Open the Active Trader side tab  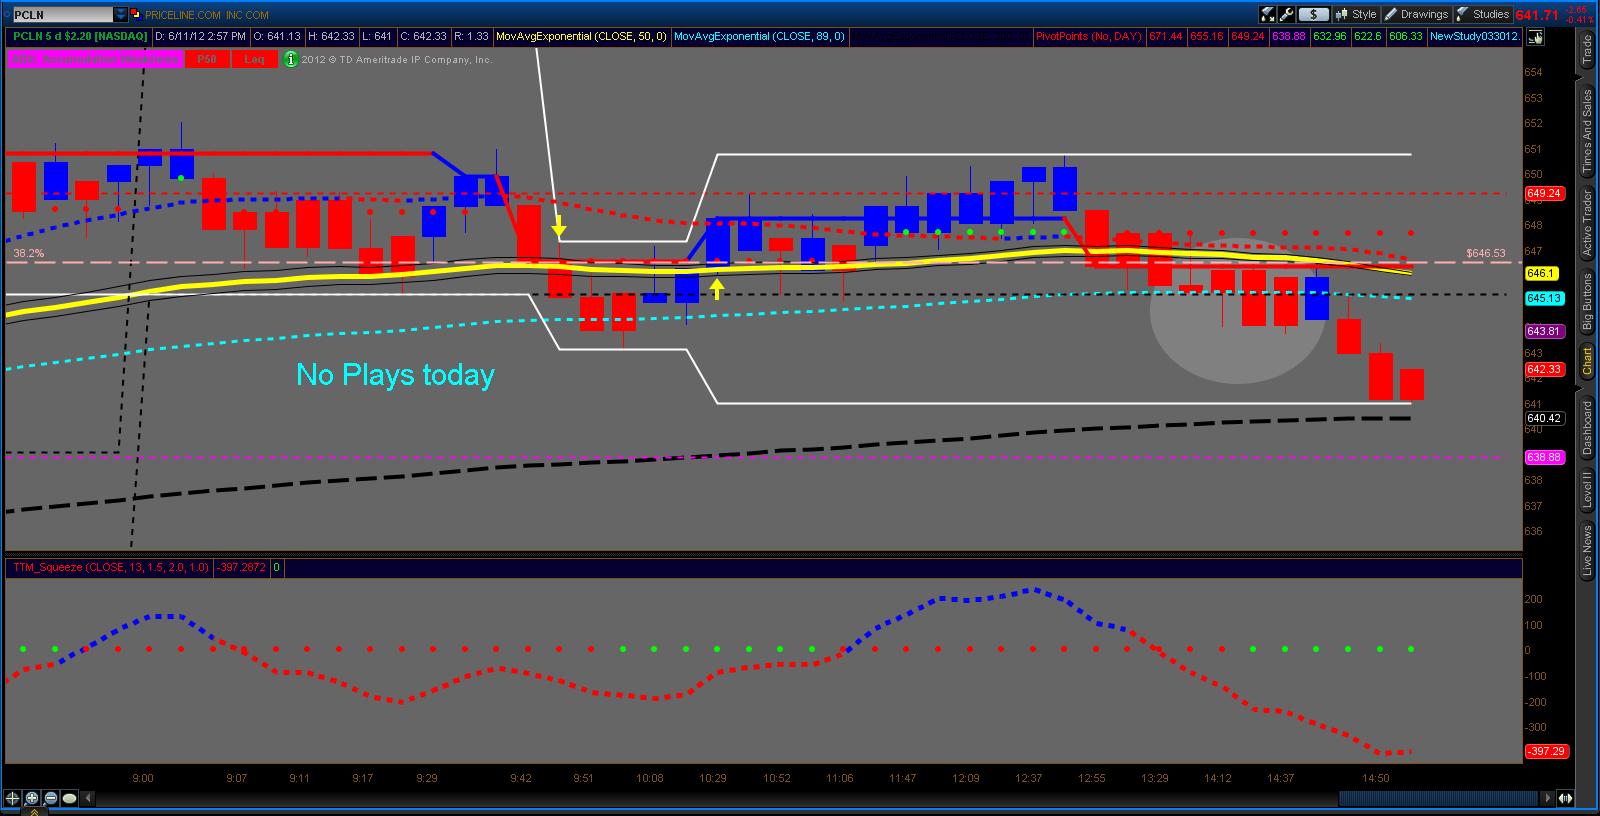1587,222
